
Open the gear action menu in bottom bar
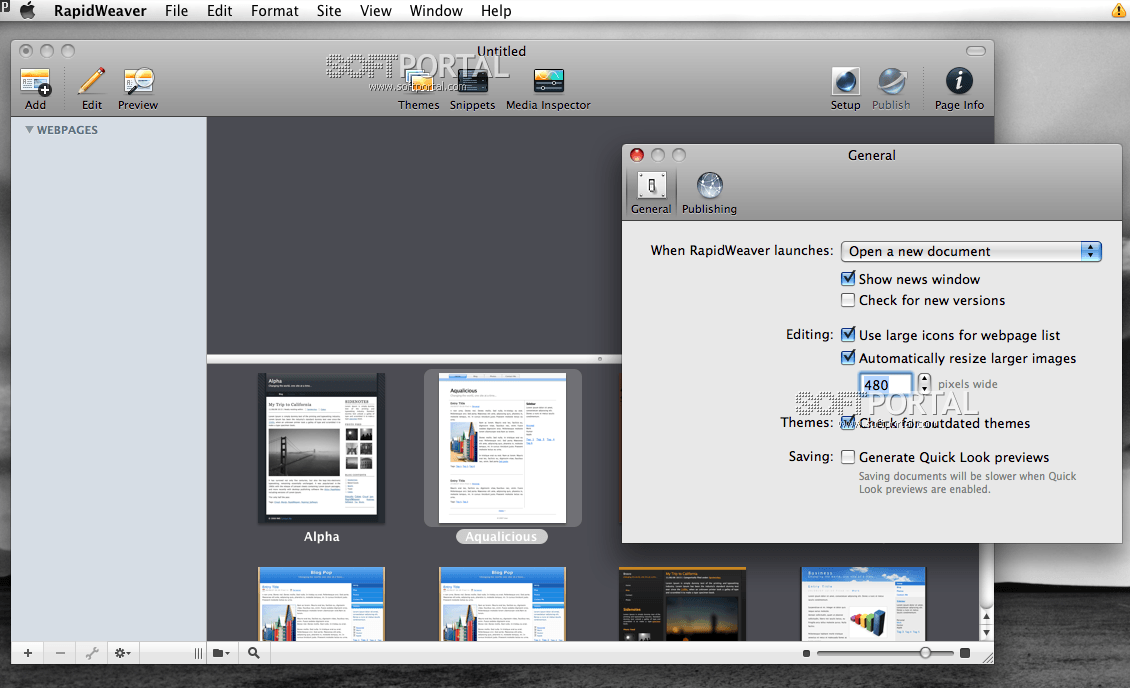(x=123, y=653)
